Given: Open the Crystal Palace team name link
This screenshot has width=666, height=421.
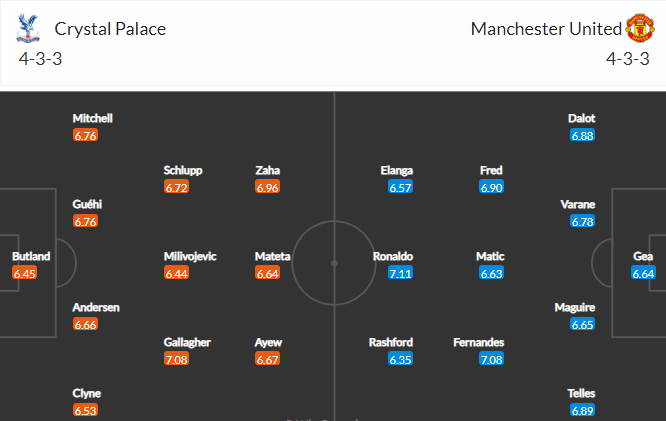Looking at the screenshot, I should click(110, 29).
